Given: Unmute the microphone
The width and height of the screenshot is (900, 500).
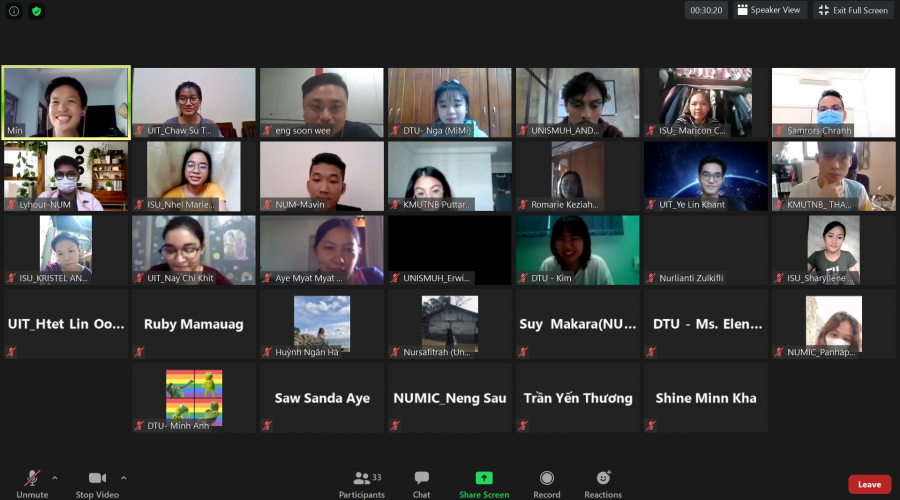Looking at the screenshot, I should coord(32,479).
